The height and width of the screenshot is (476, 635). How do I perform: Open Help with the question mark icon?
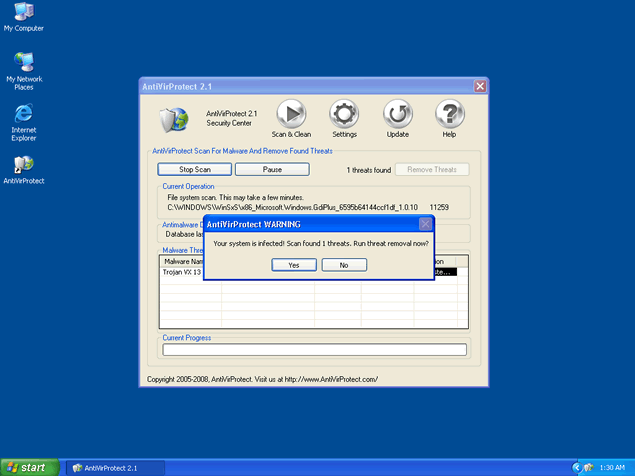(450, 114)
